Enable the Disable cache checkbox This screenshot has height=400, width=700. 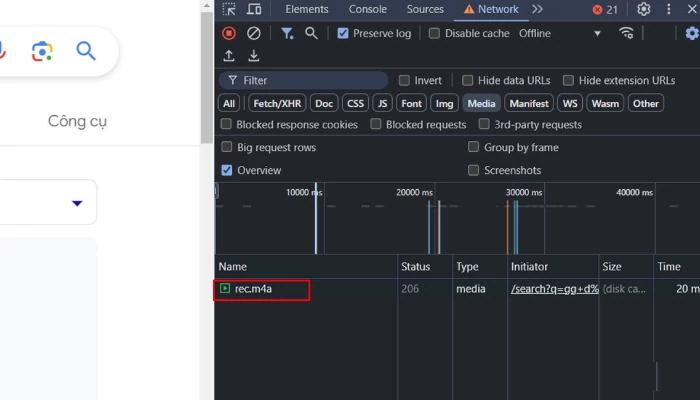(434, 33)
